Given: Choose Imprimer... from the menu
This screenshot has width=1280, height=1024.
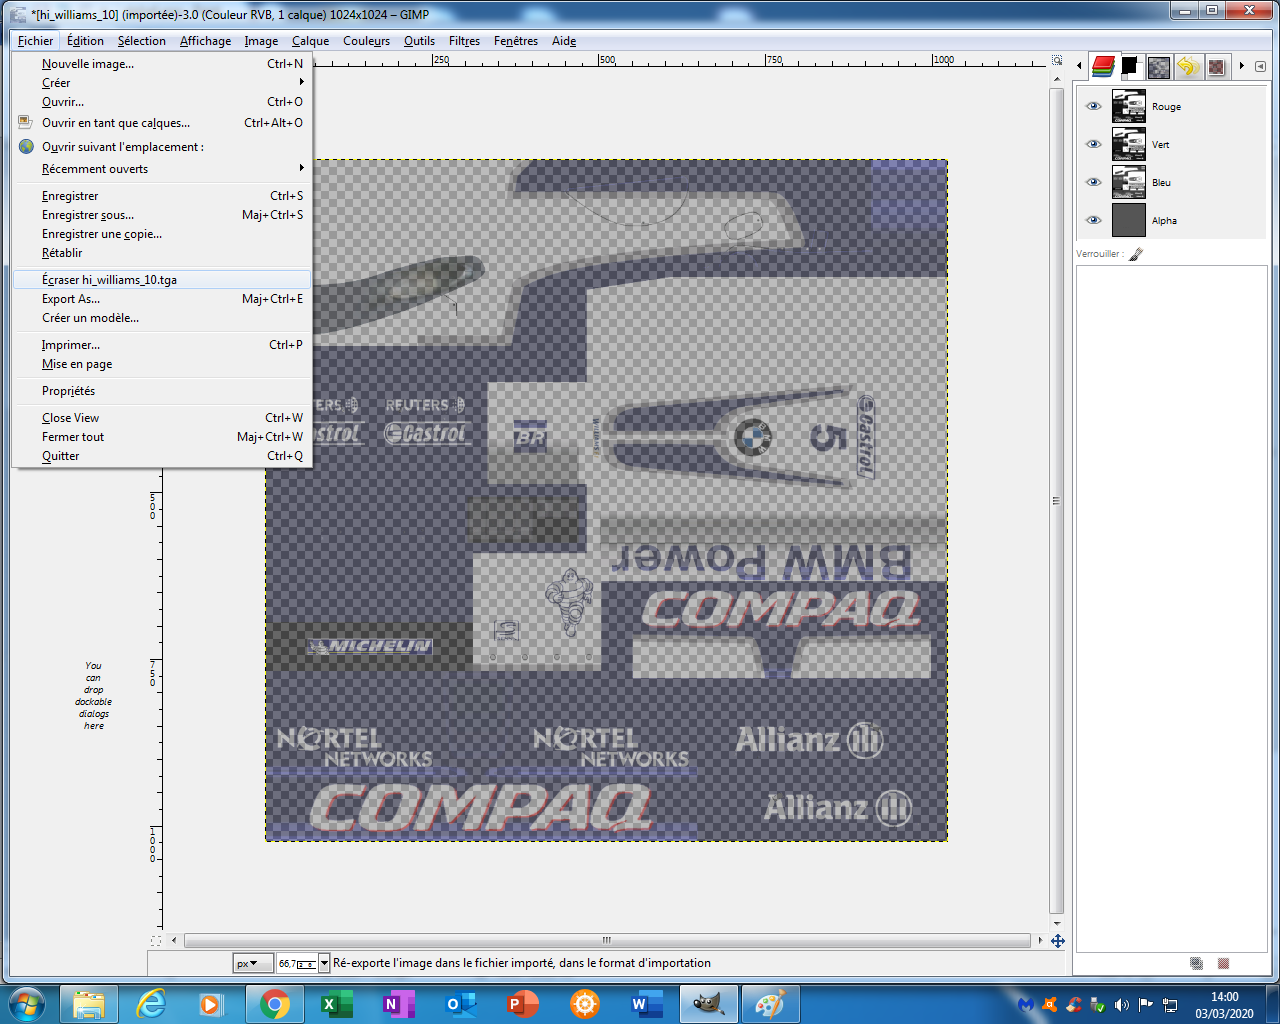Looking at the screenshot, I should [x=162, y=344].
